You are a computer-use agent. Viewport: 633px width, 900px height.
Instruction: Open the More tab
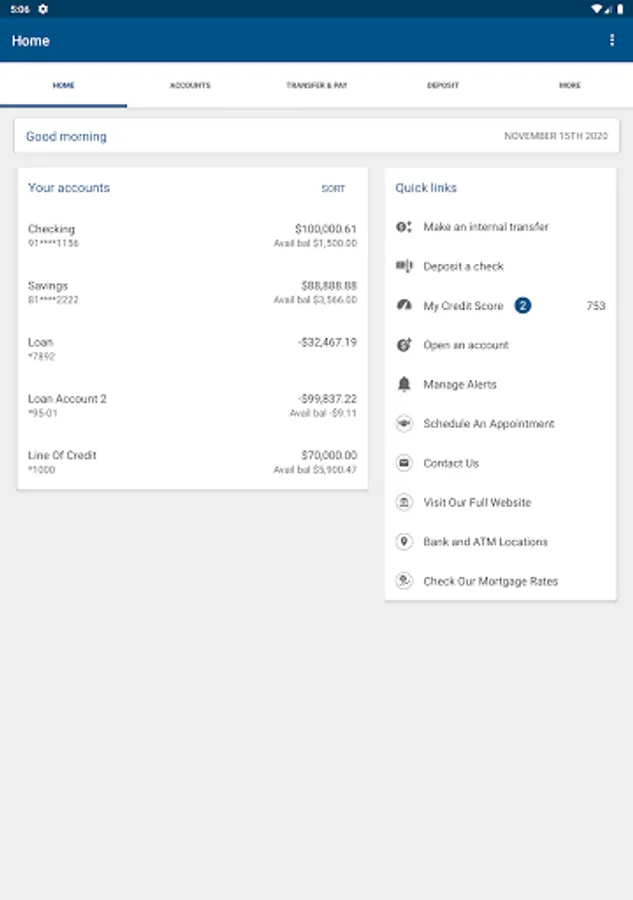click(570, 86)
